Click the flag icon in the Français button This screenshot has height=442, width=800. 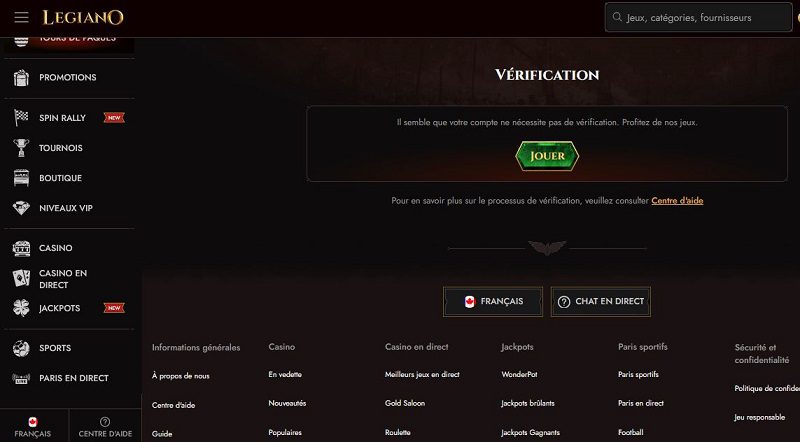470,302
